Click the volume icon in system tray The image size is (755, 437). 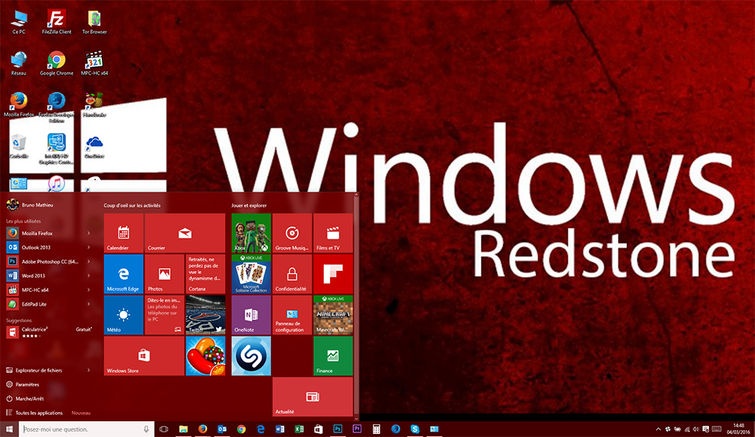[x=696, y=429]
